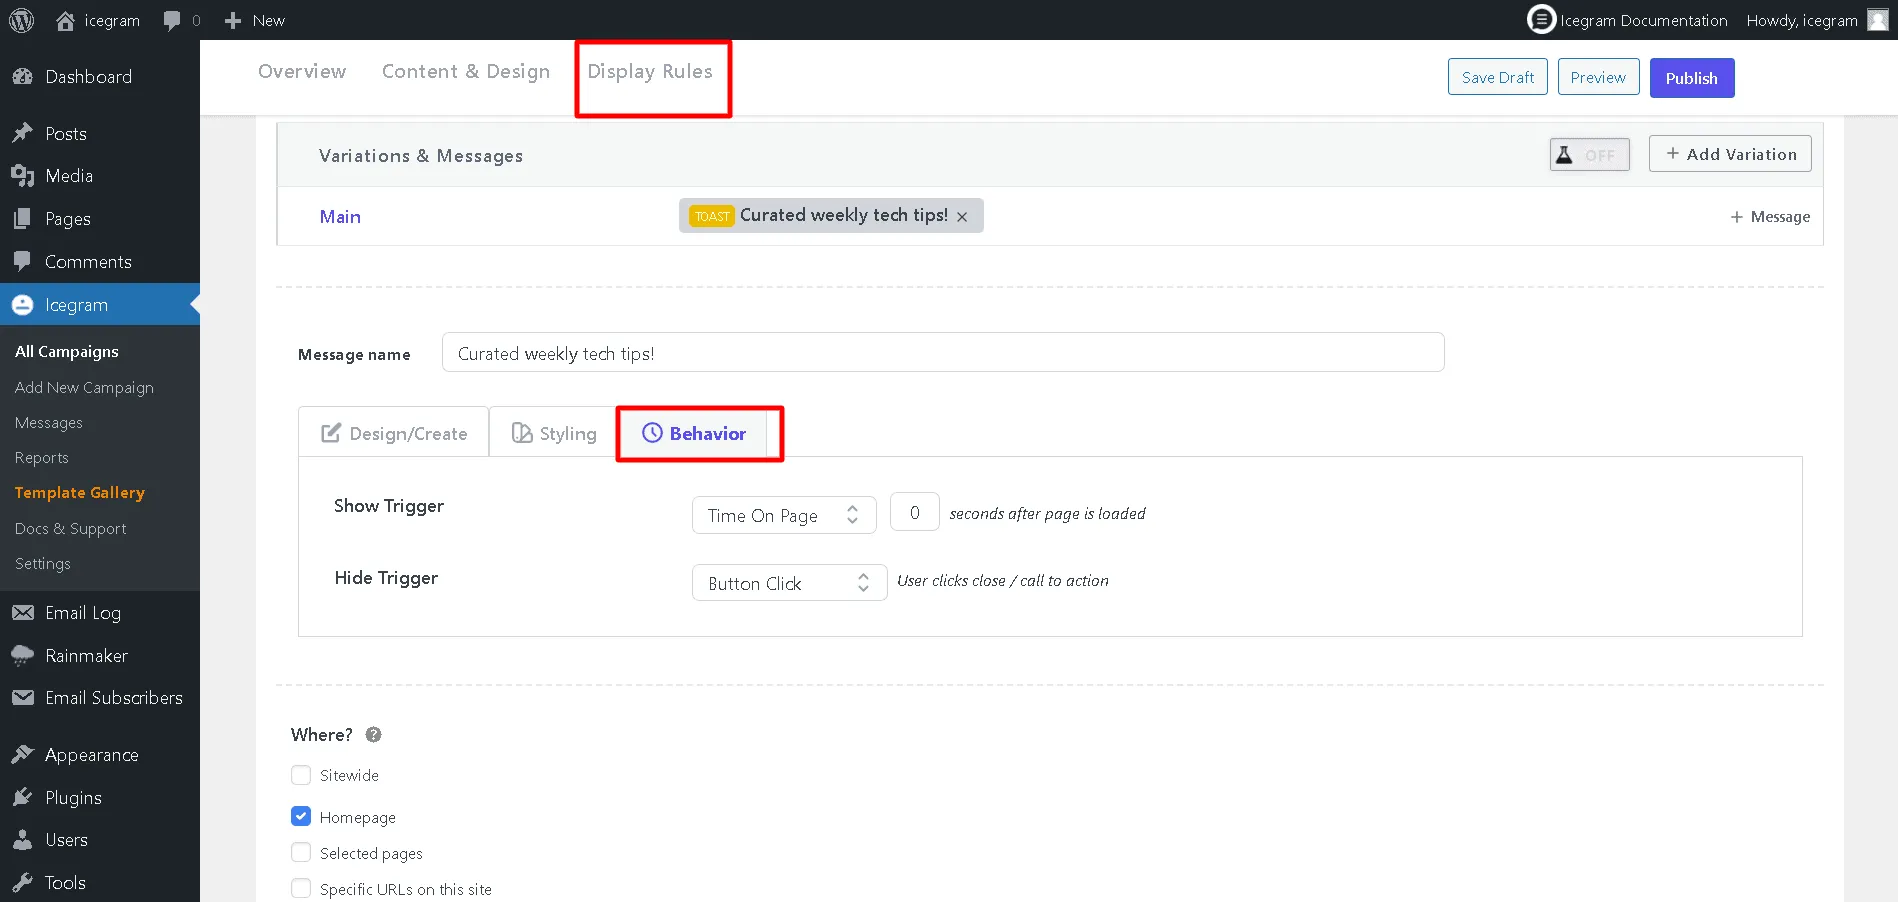1898x902 pixels.
Task: Click the Email Log envelope icon
Action: [x=23, y=613]
